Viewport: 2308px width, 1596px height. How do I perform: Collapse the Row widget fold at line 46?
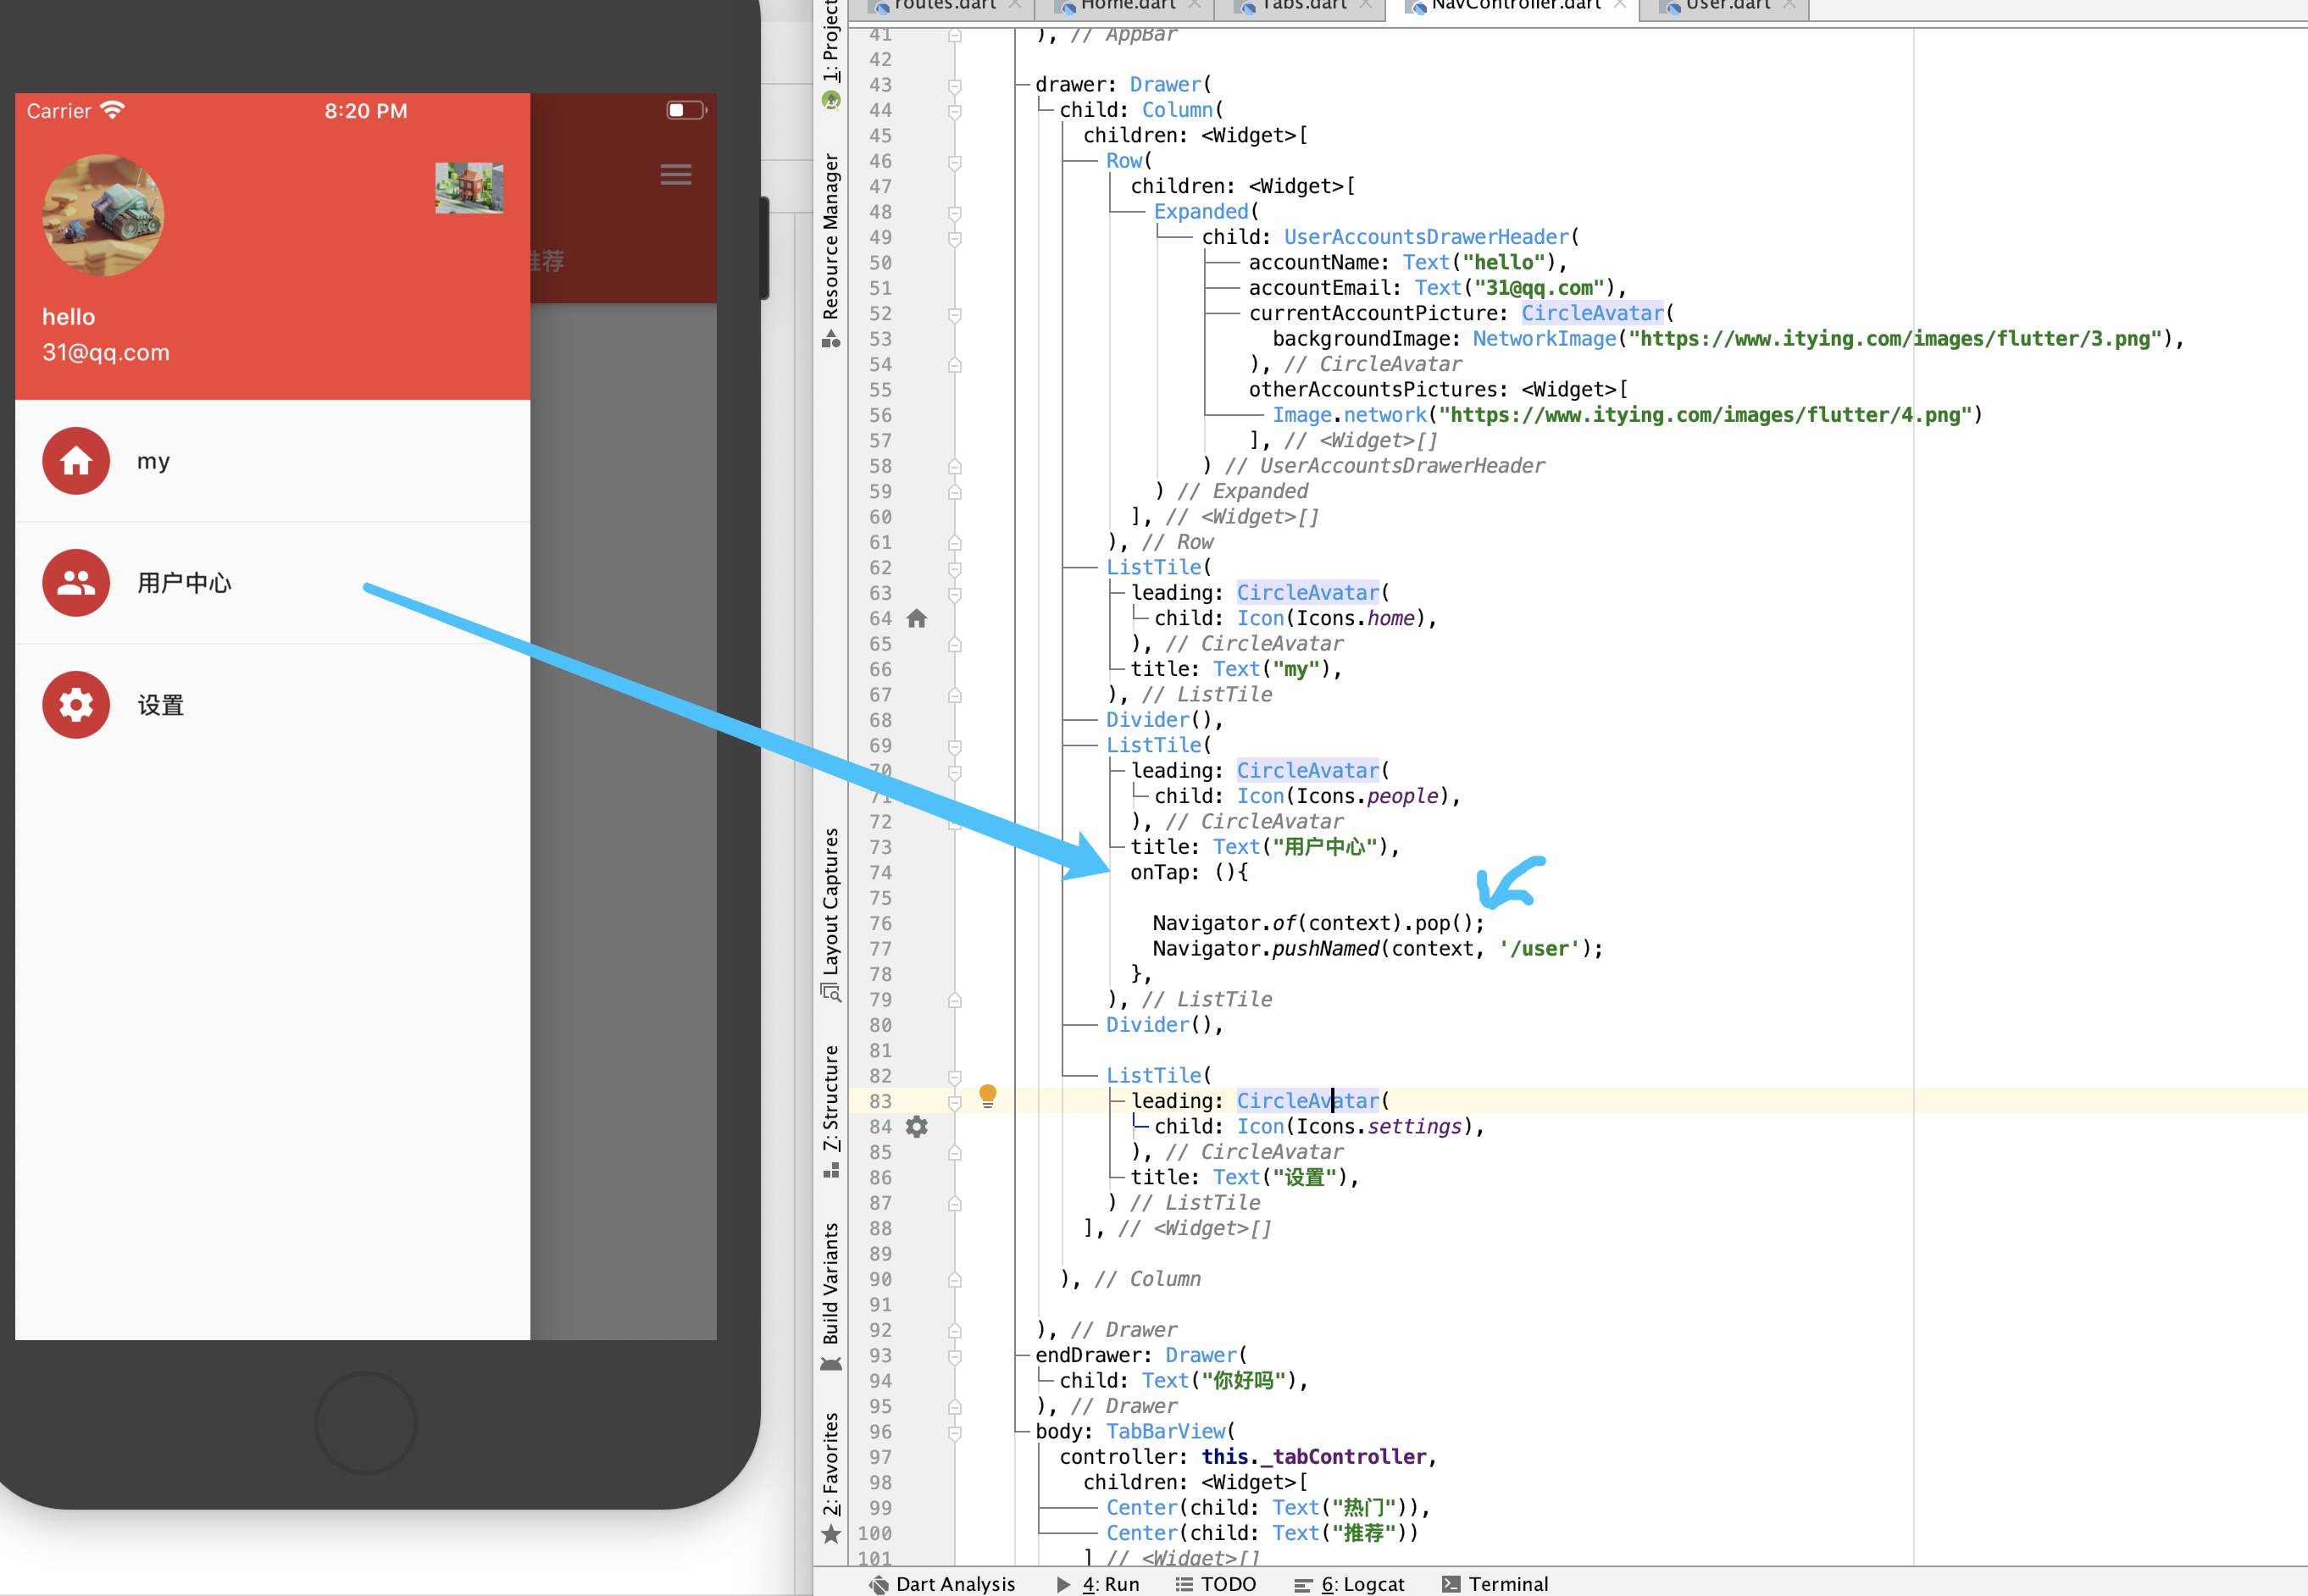pos(955,162)
